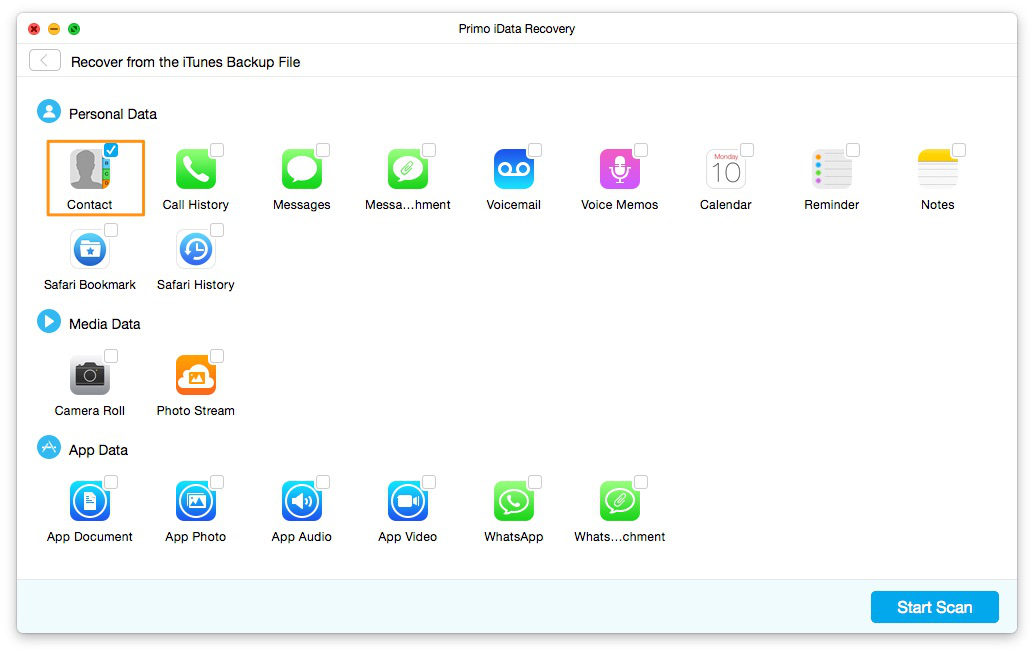Click the App Video camera icon

[408, 501]
